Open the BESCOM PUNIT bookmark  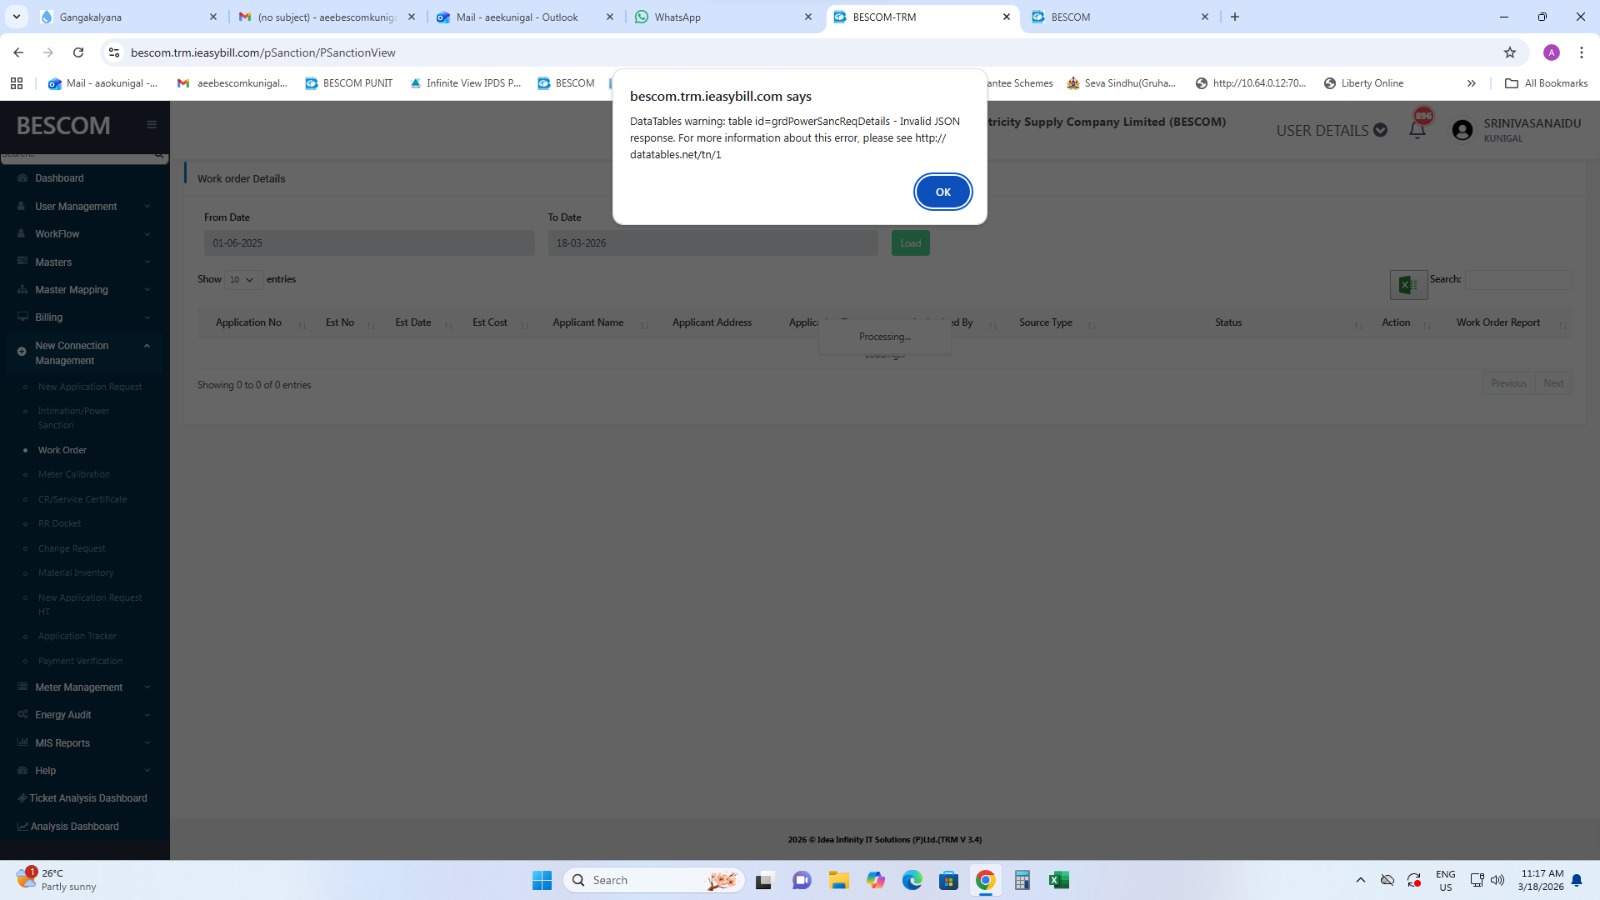click(x=349, y=83)
